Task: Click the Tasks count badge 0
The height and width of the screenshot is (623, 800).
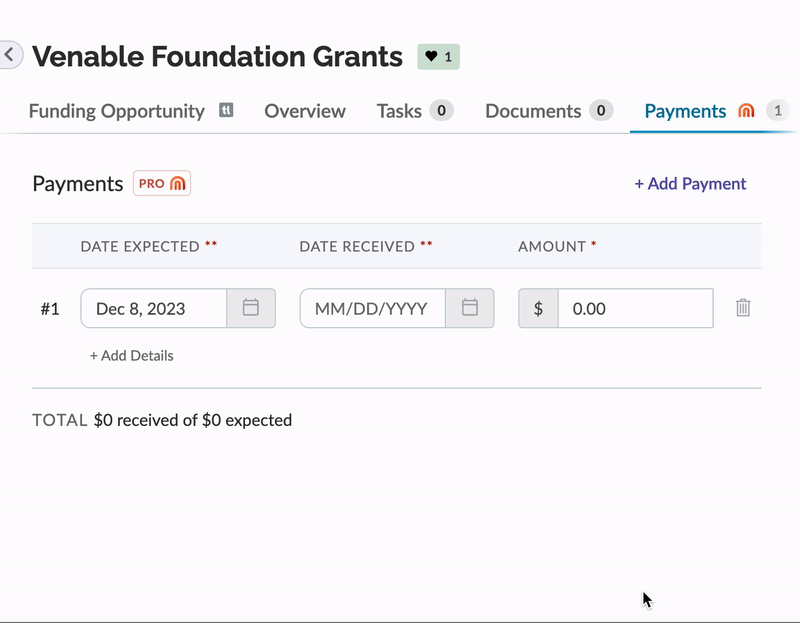Action: [441, 111]
